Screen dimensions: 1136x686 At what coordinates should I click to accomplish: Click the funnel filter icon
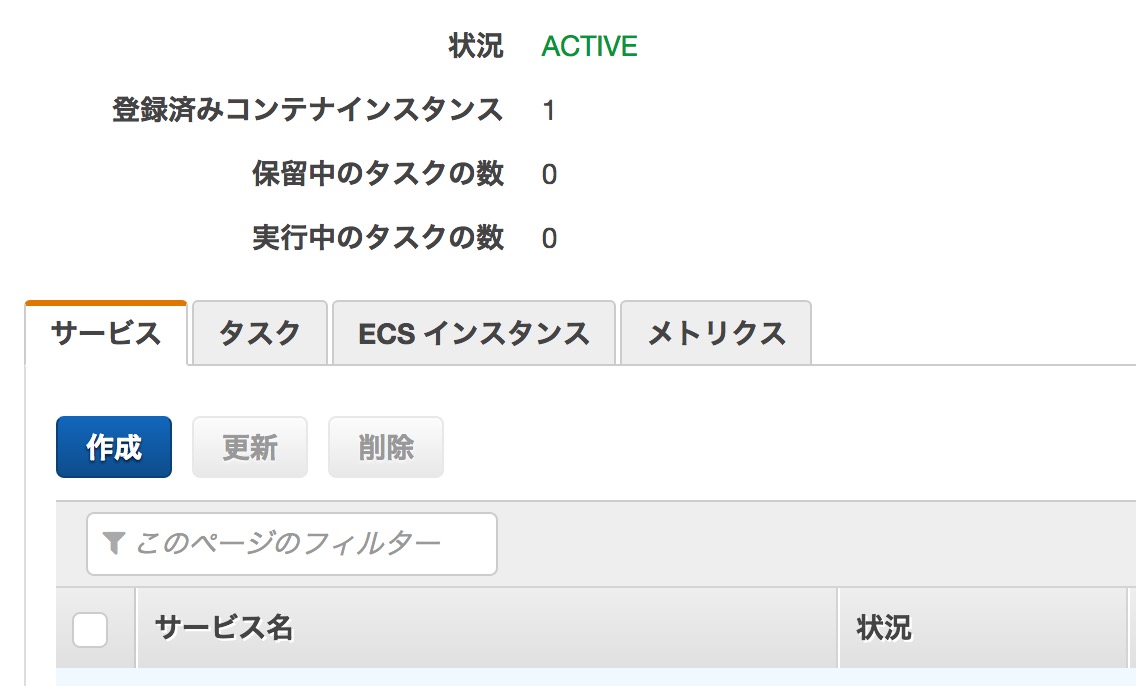click(114, 543)
